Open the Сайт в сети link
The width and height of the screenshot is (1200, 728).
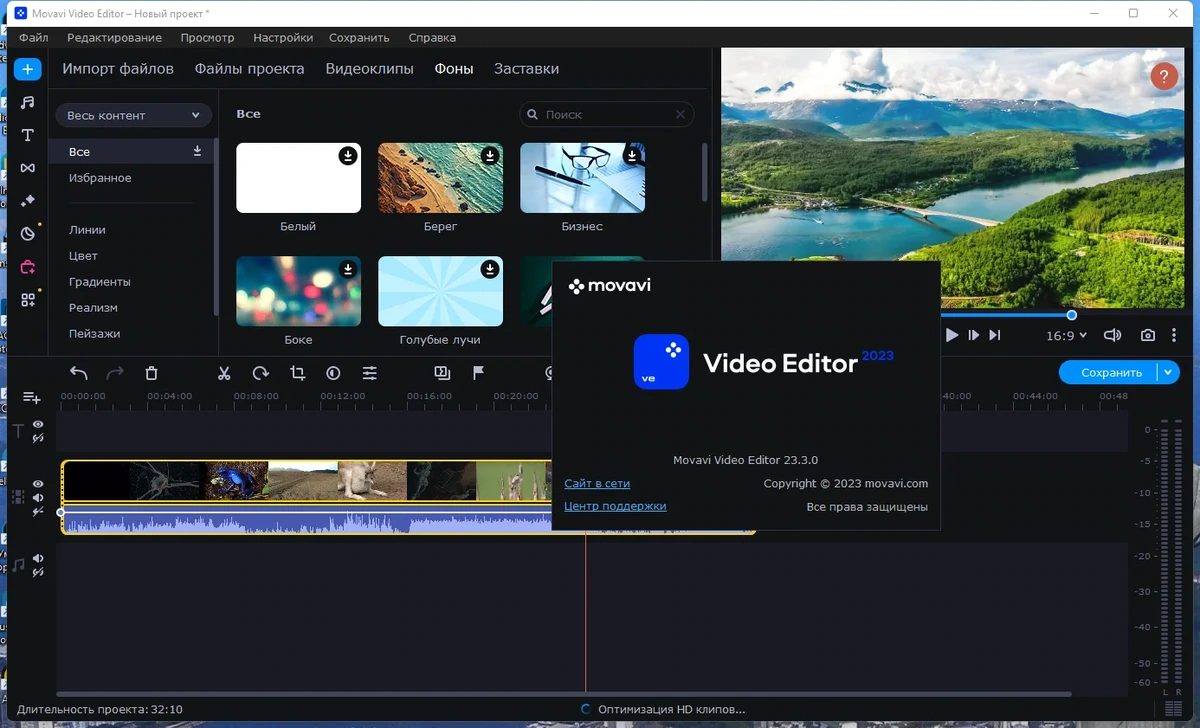pyautogui.click(x=597, y=483)
